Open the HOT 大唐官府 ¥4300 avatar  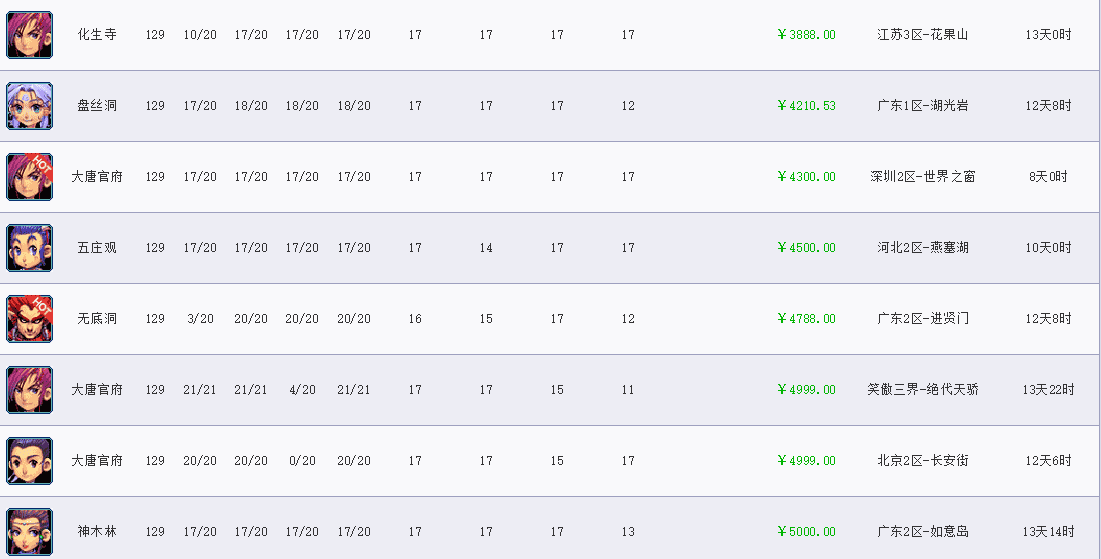point(29,176)
